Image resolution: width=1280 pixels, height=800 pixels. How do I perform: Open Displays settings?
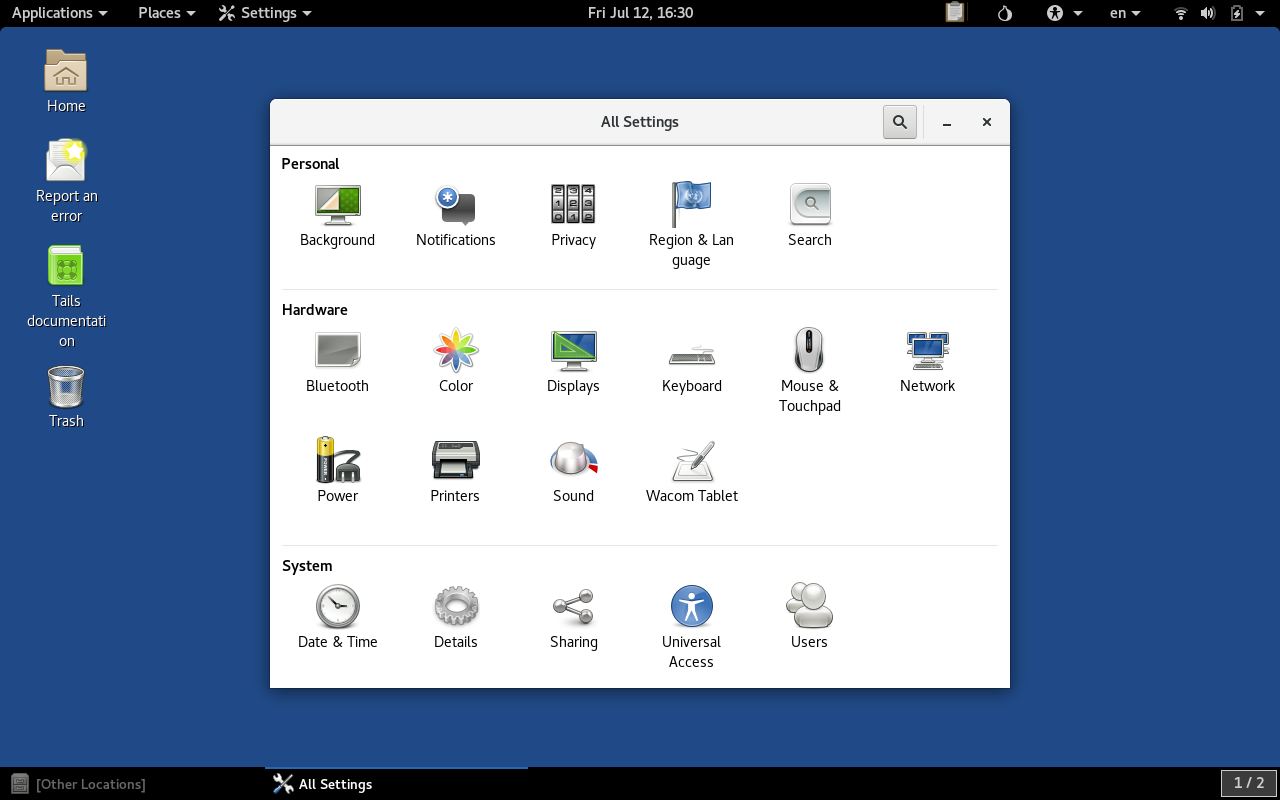(573, 361)
